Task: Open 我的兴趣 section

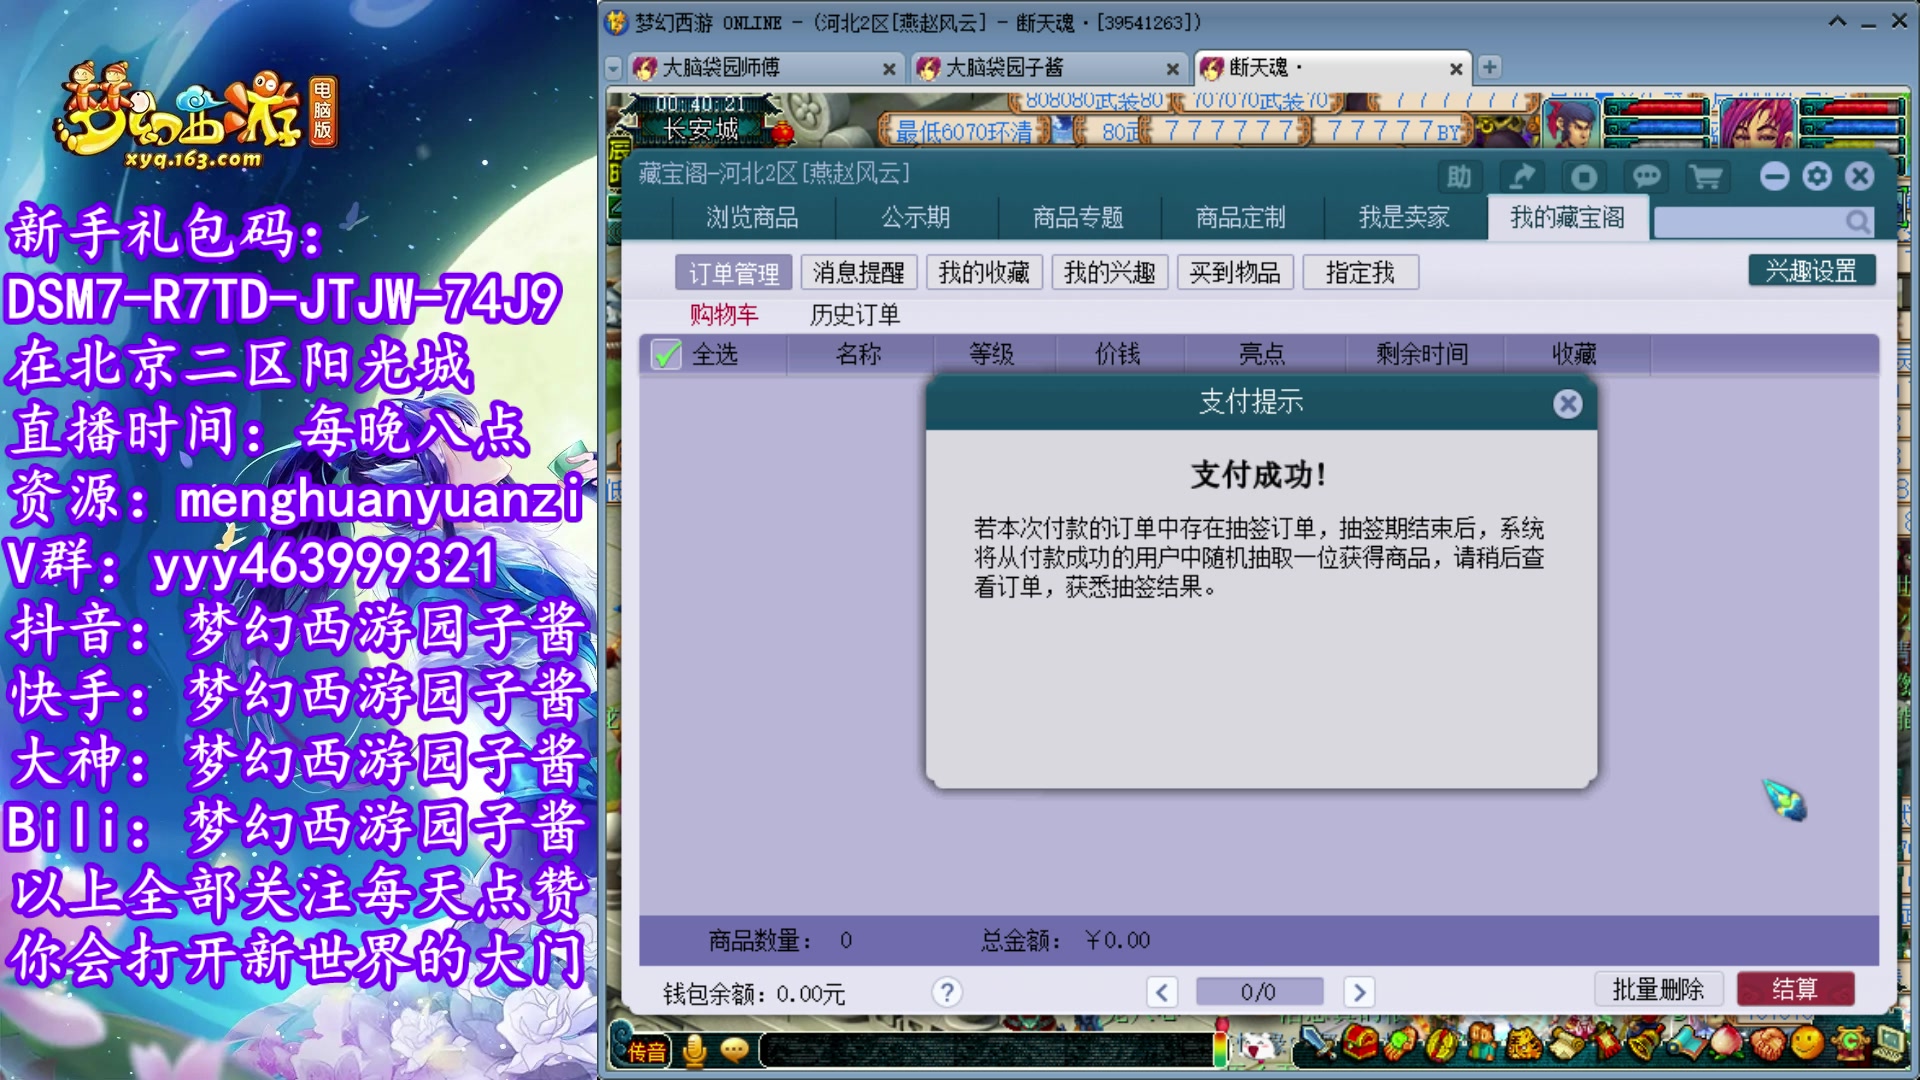Action: tap(1110, 273)
